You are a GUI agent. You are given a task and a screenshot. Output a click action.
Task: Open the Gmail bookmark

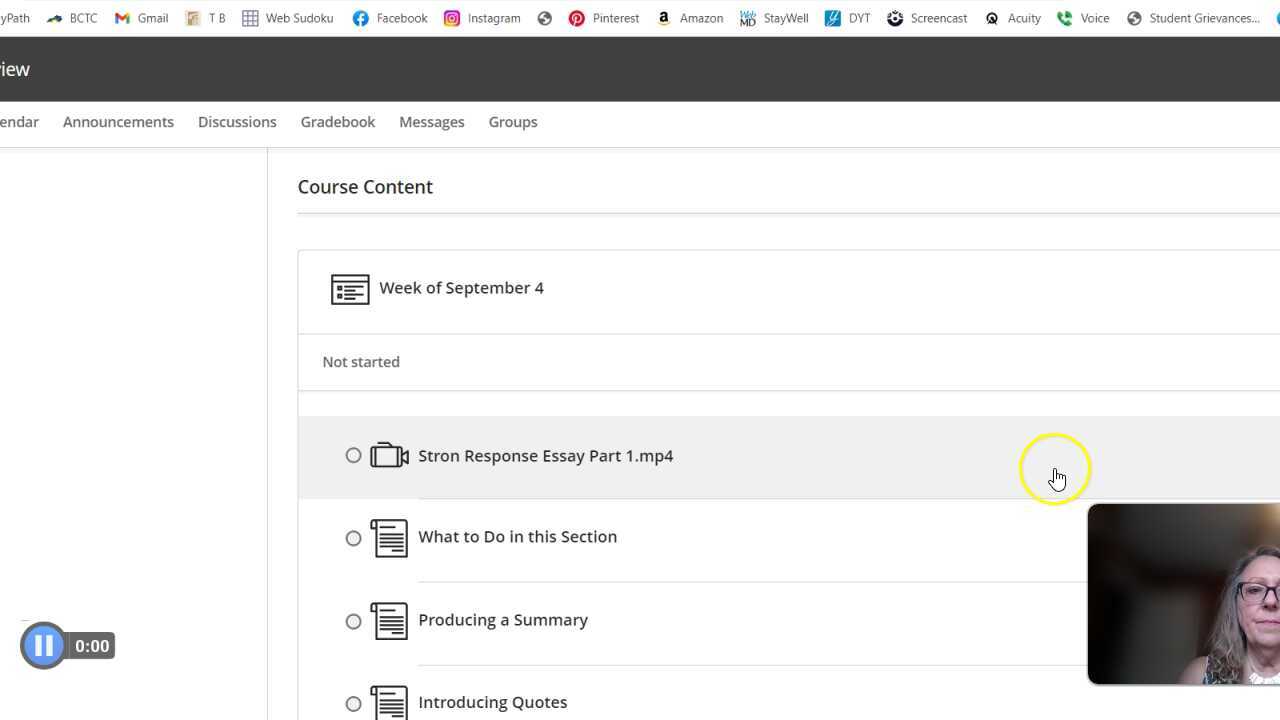141,18
